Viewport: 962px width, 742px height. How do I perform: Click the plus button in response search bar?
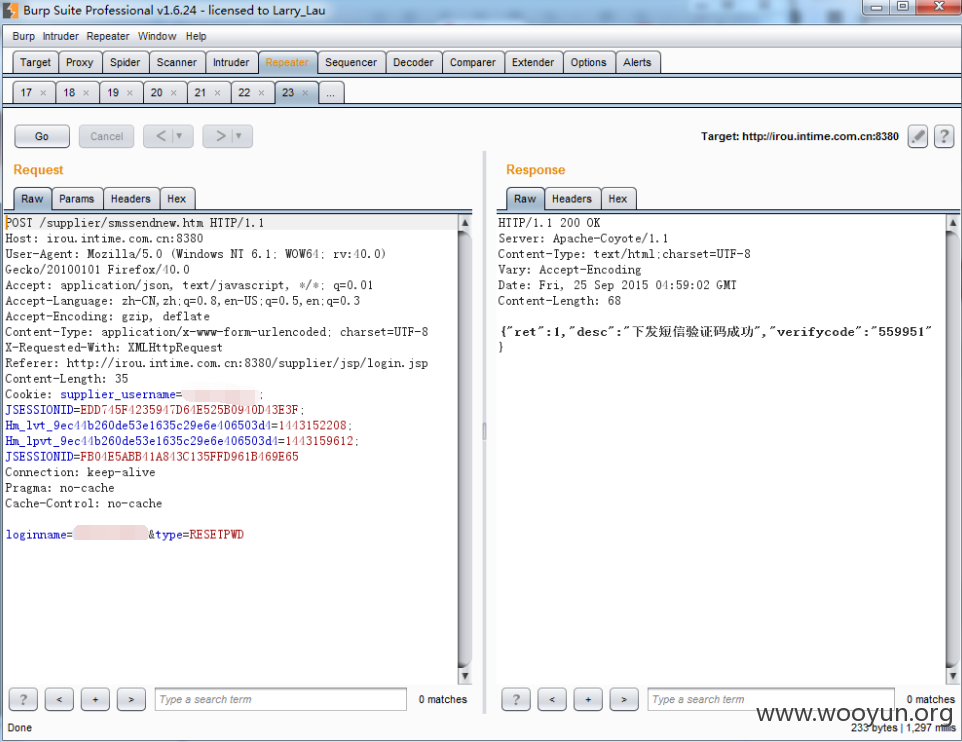click(588, 699)
